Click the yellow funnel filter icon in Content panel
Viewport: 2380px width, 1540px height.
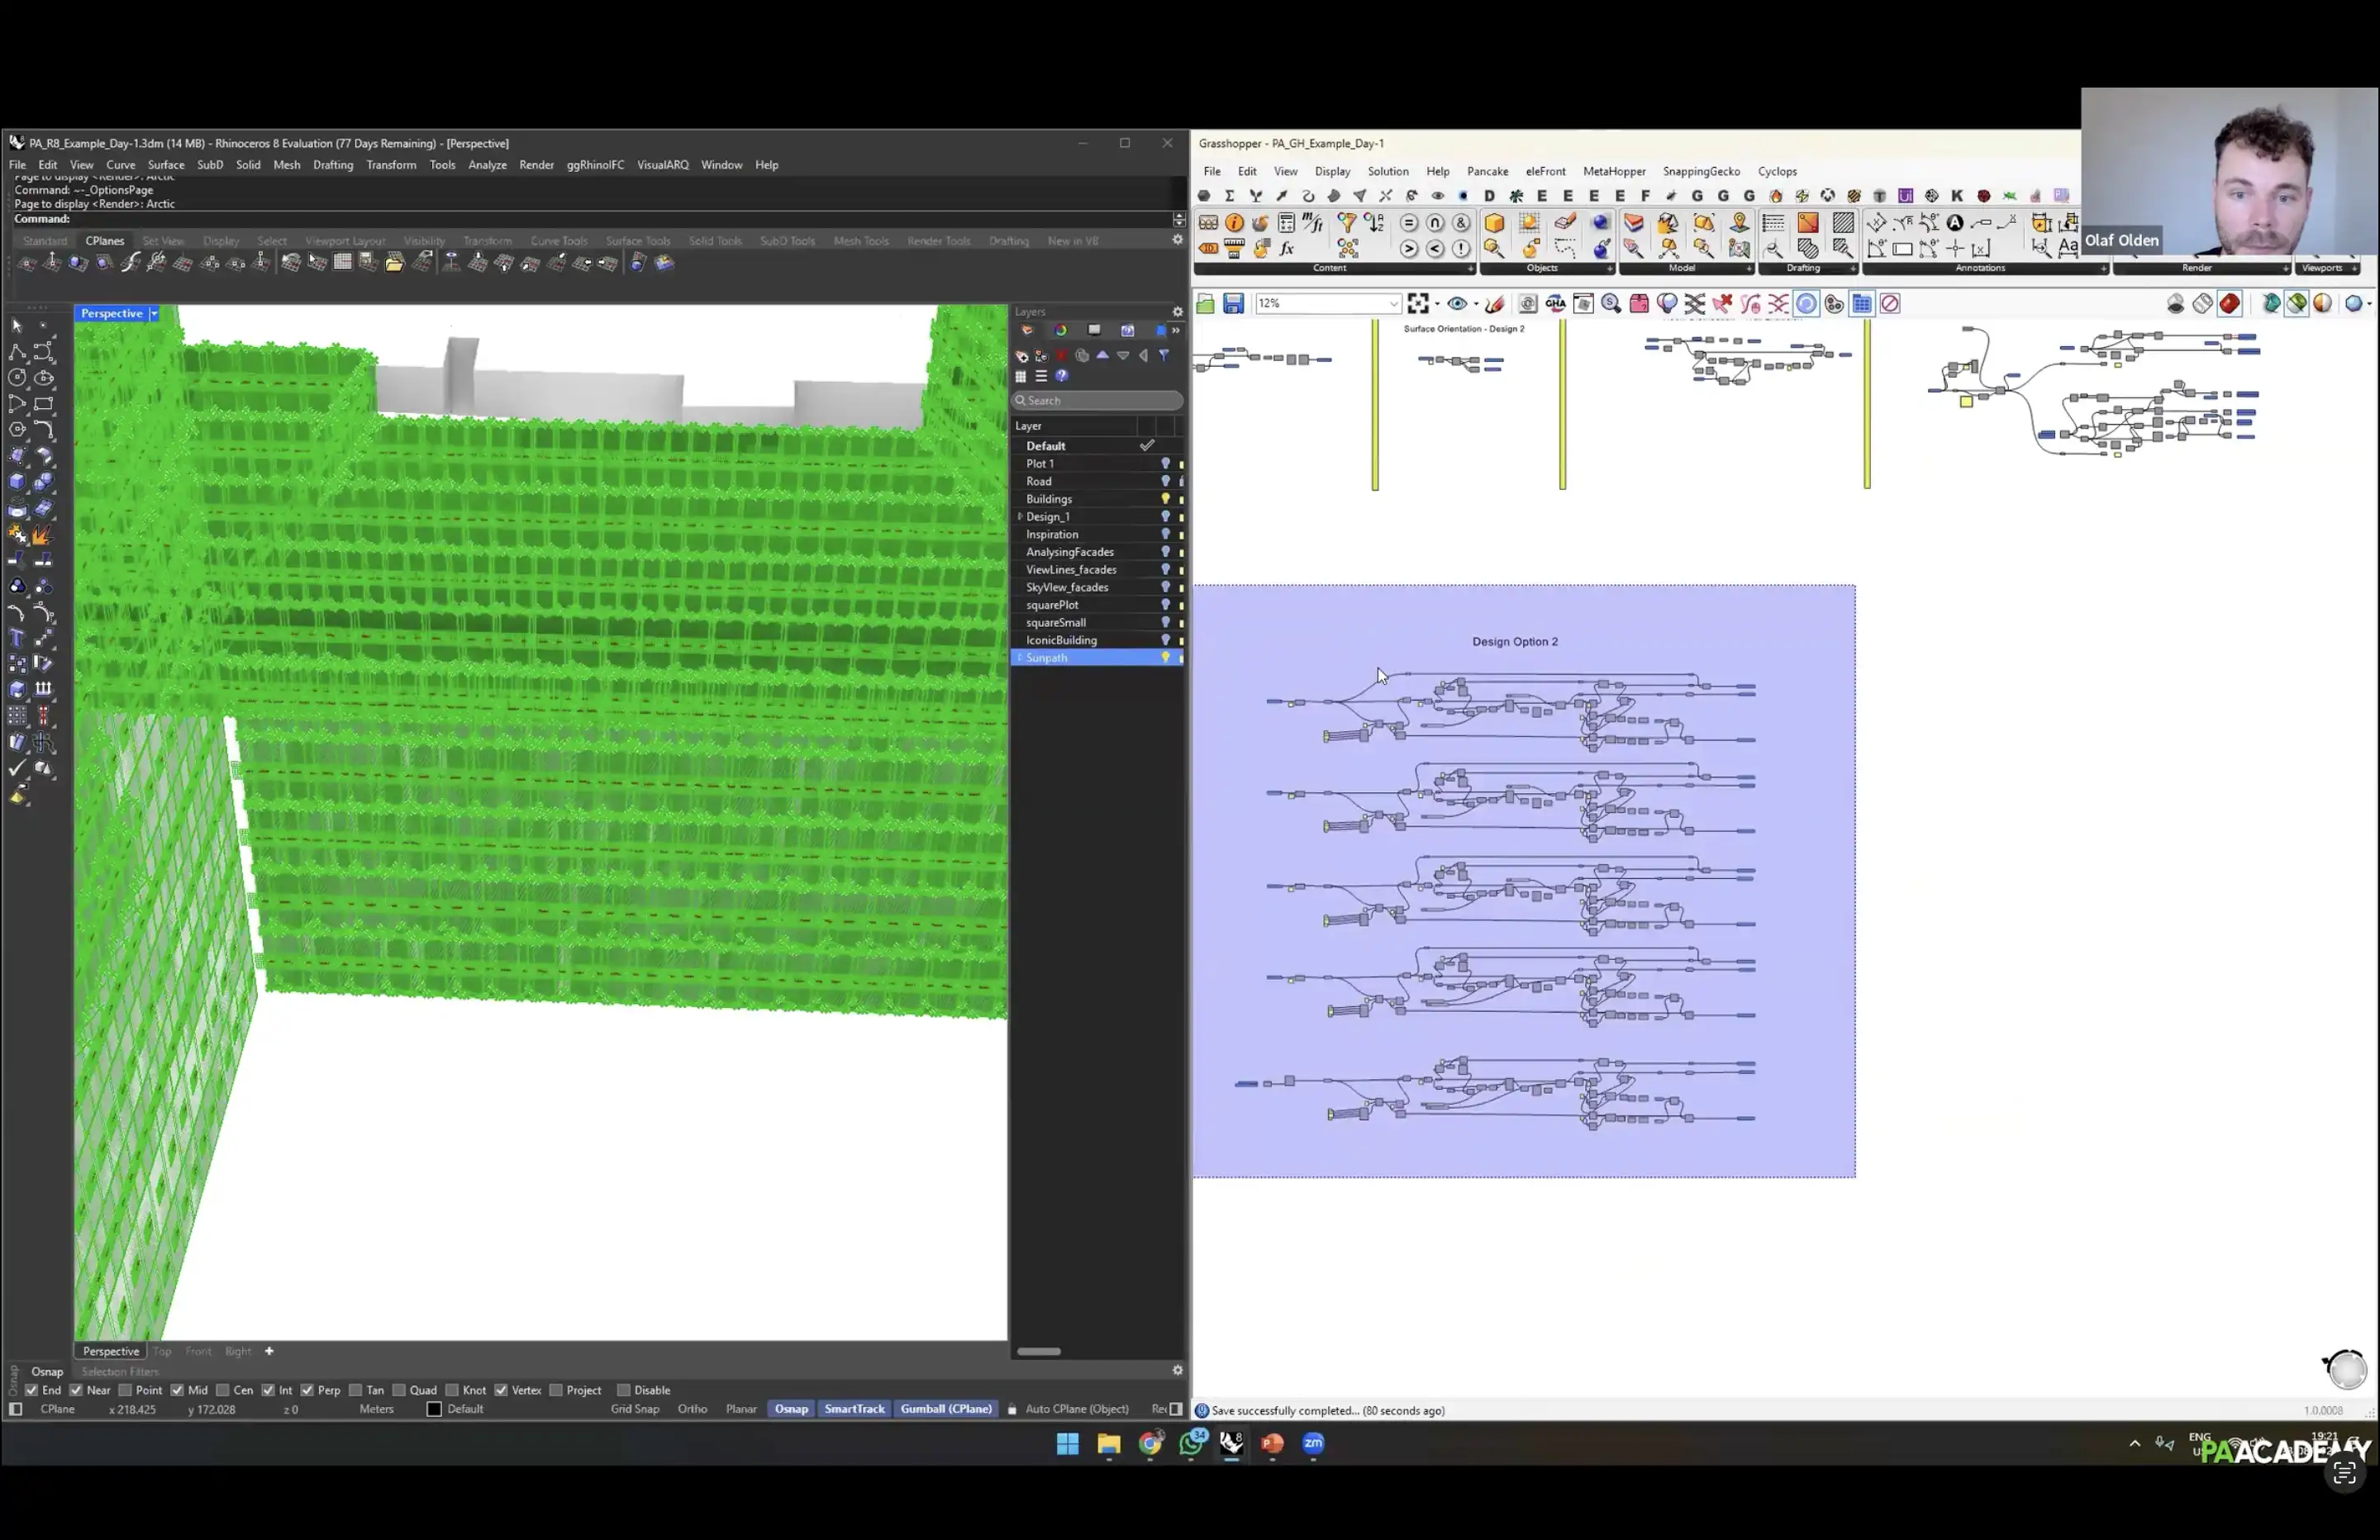point(1347,223)
